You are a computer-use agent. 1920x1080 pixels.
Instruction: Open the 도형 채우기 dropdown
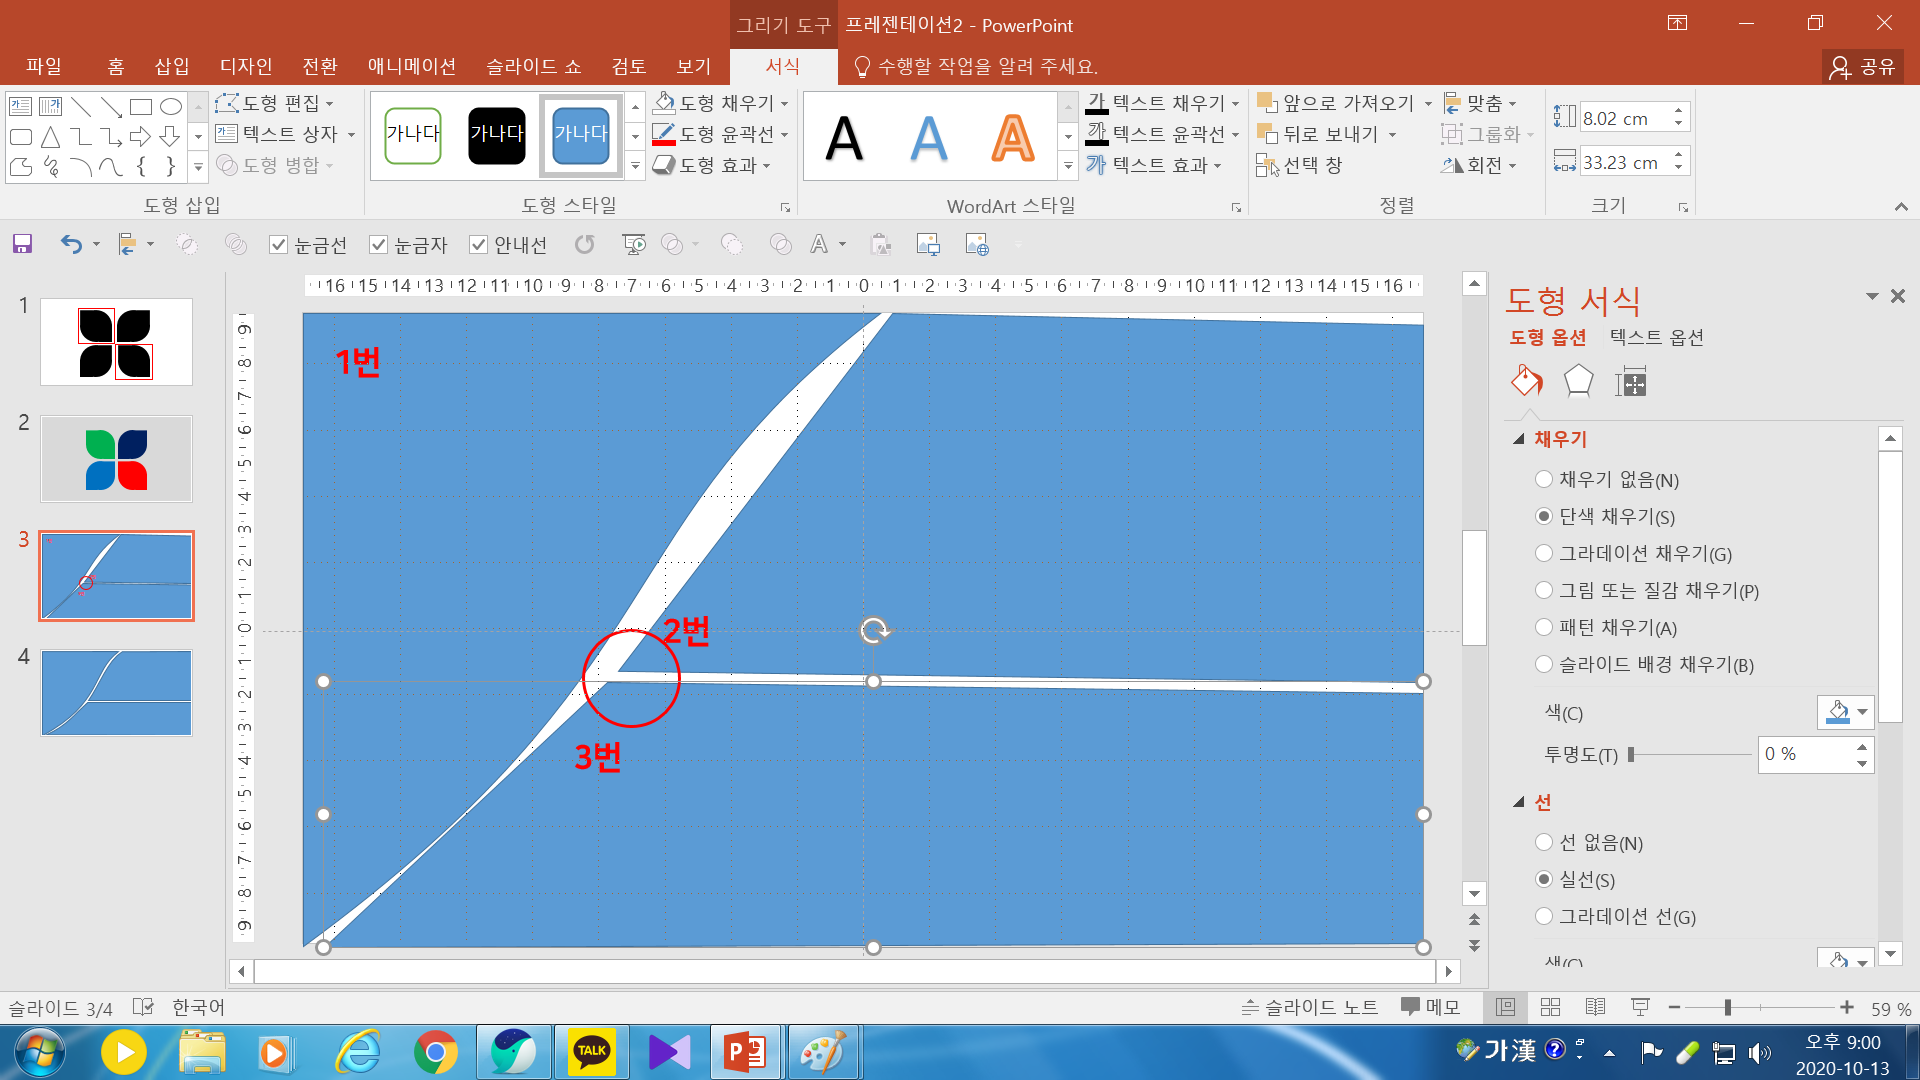pos(784,104)
